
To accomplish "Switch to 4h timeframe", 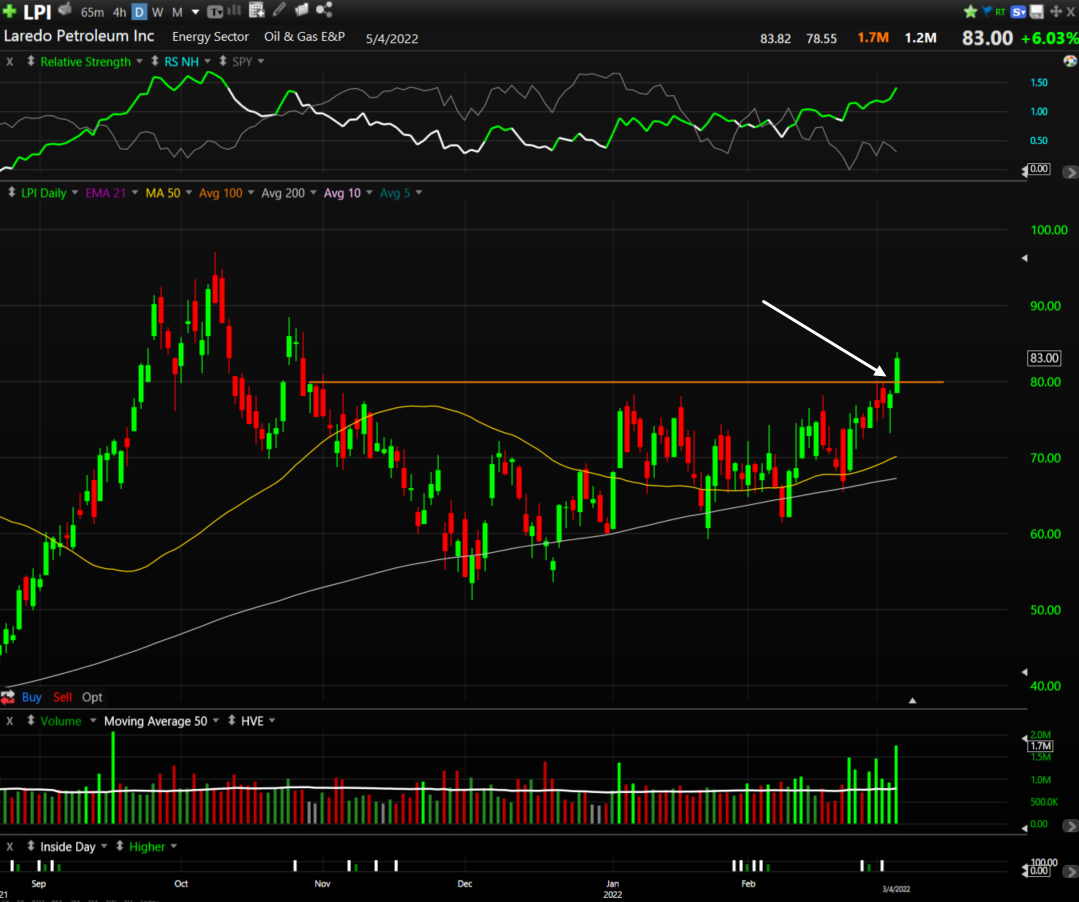I will pyautogui.click(x=120, y=12).
